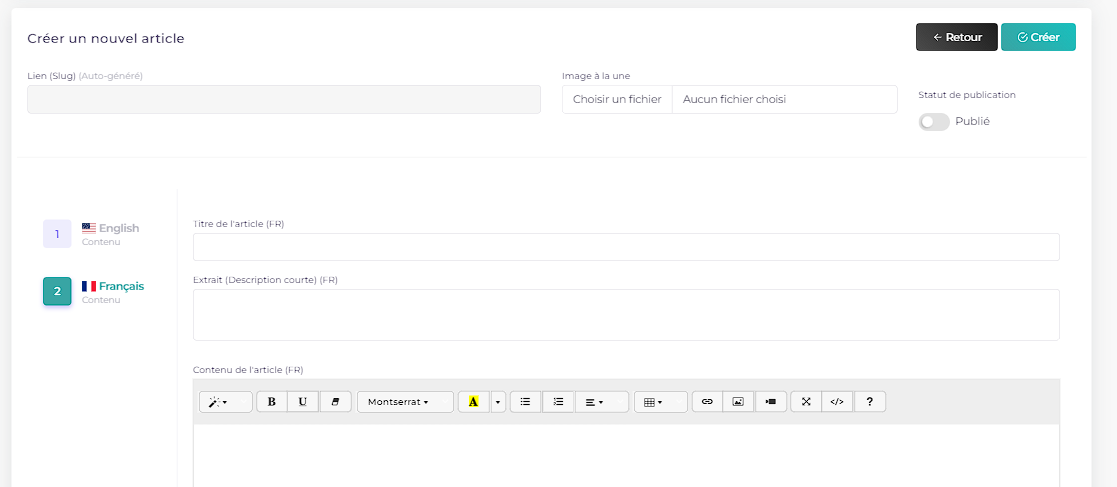1117x487 pixels.
Task: Click the 'Statut de publication' label
Action: point(967,95)
